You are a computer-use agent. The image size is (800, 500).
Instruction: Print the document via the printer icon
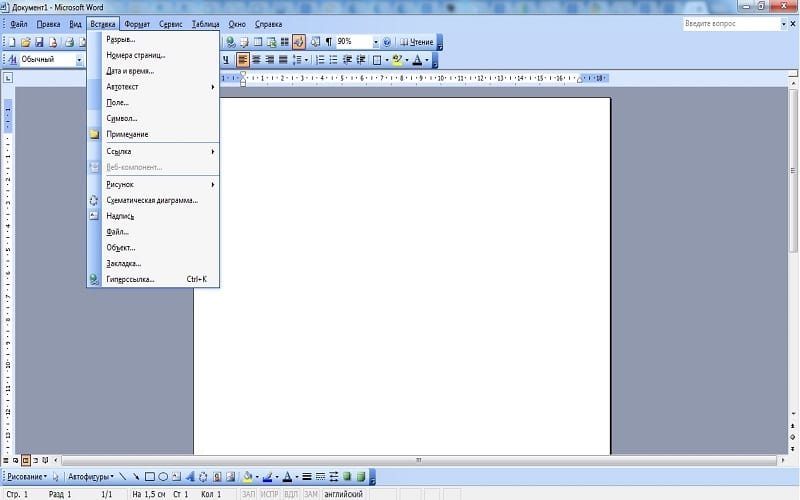(x=69, y=42)
